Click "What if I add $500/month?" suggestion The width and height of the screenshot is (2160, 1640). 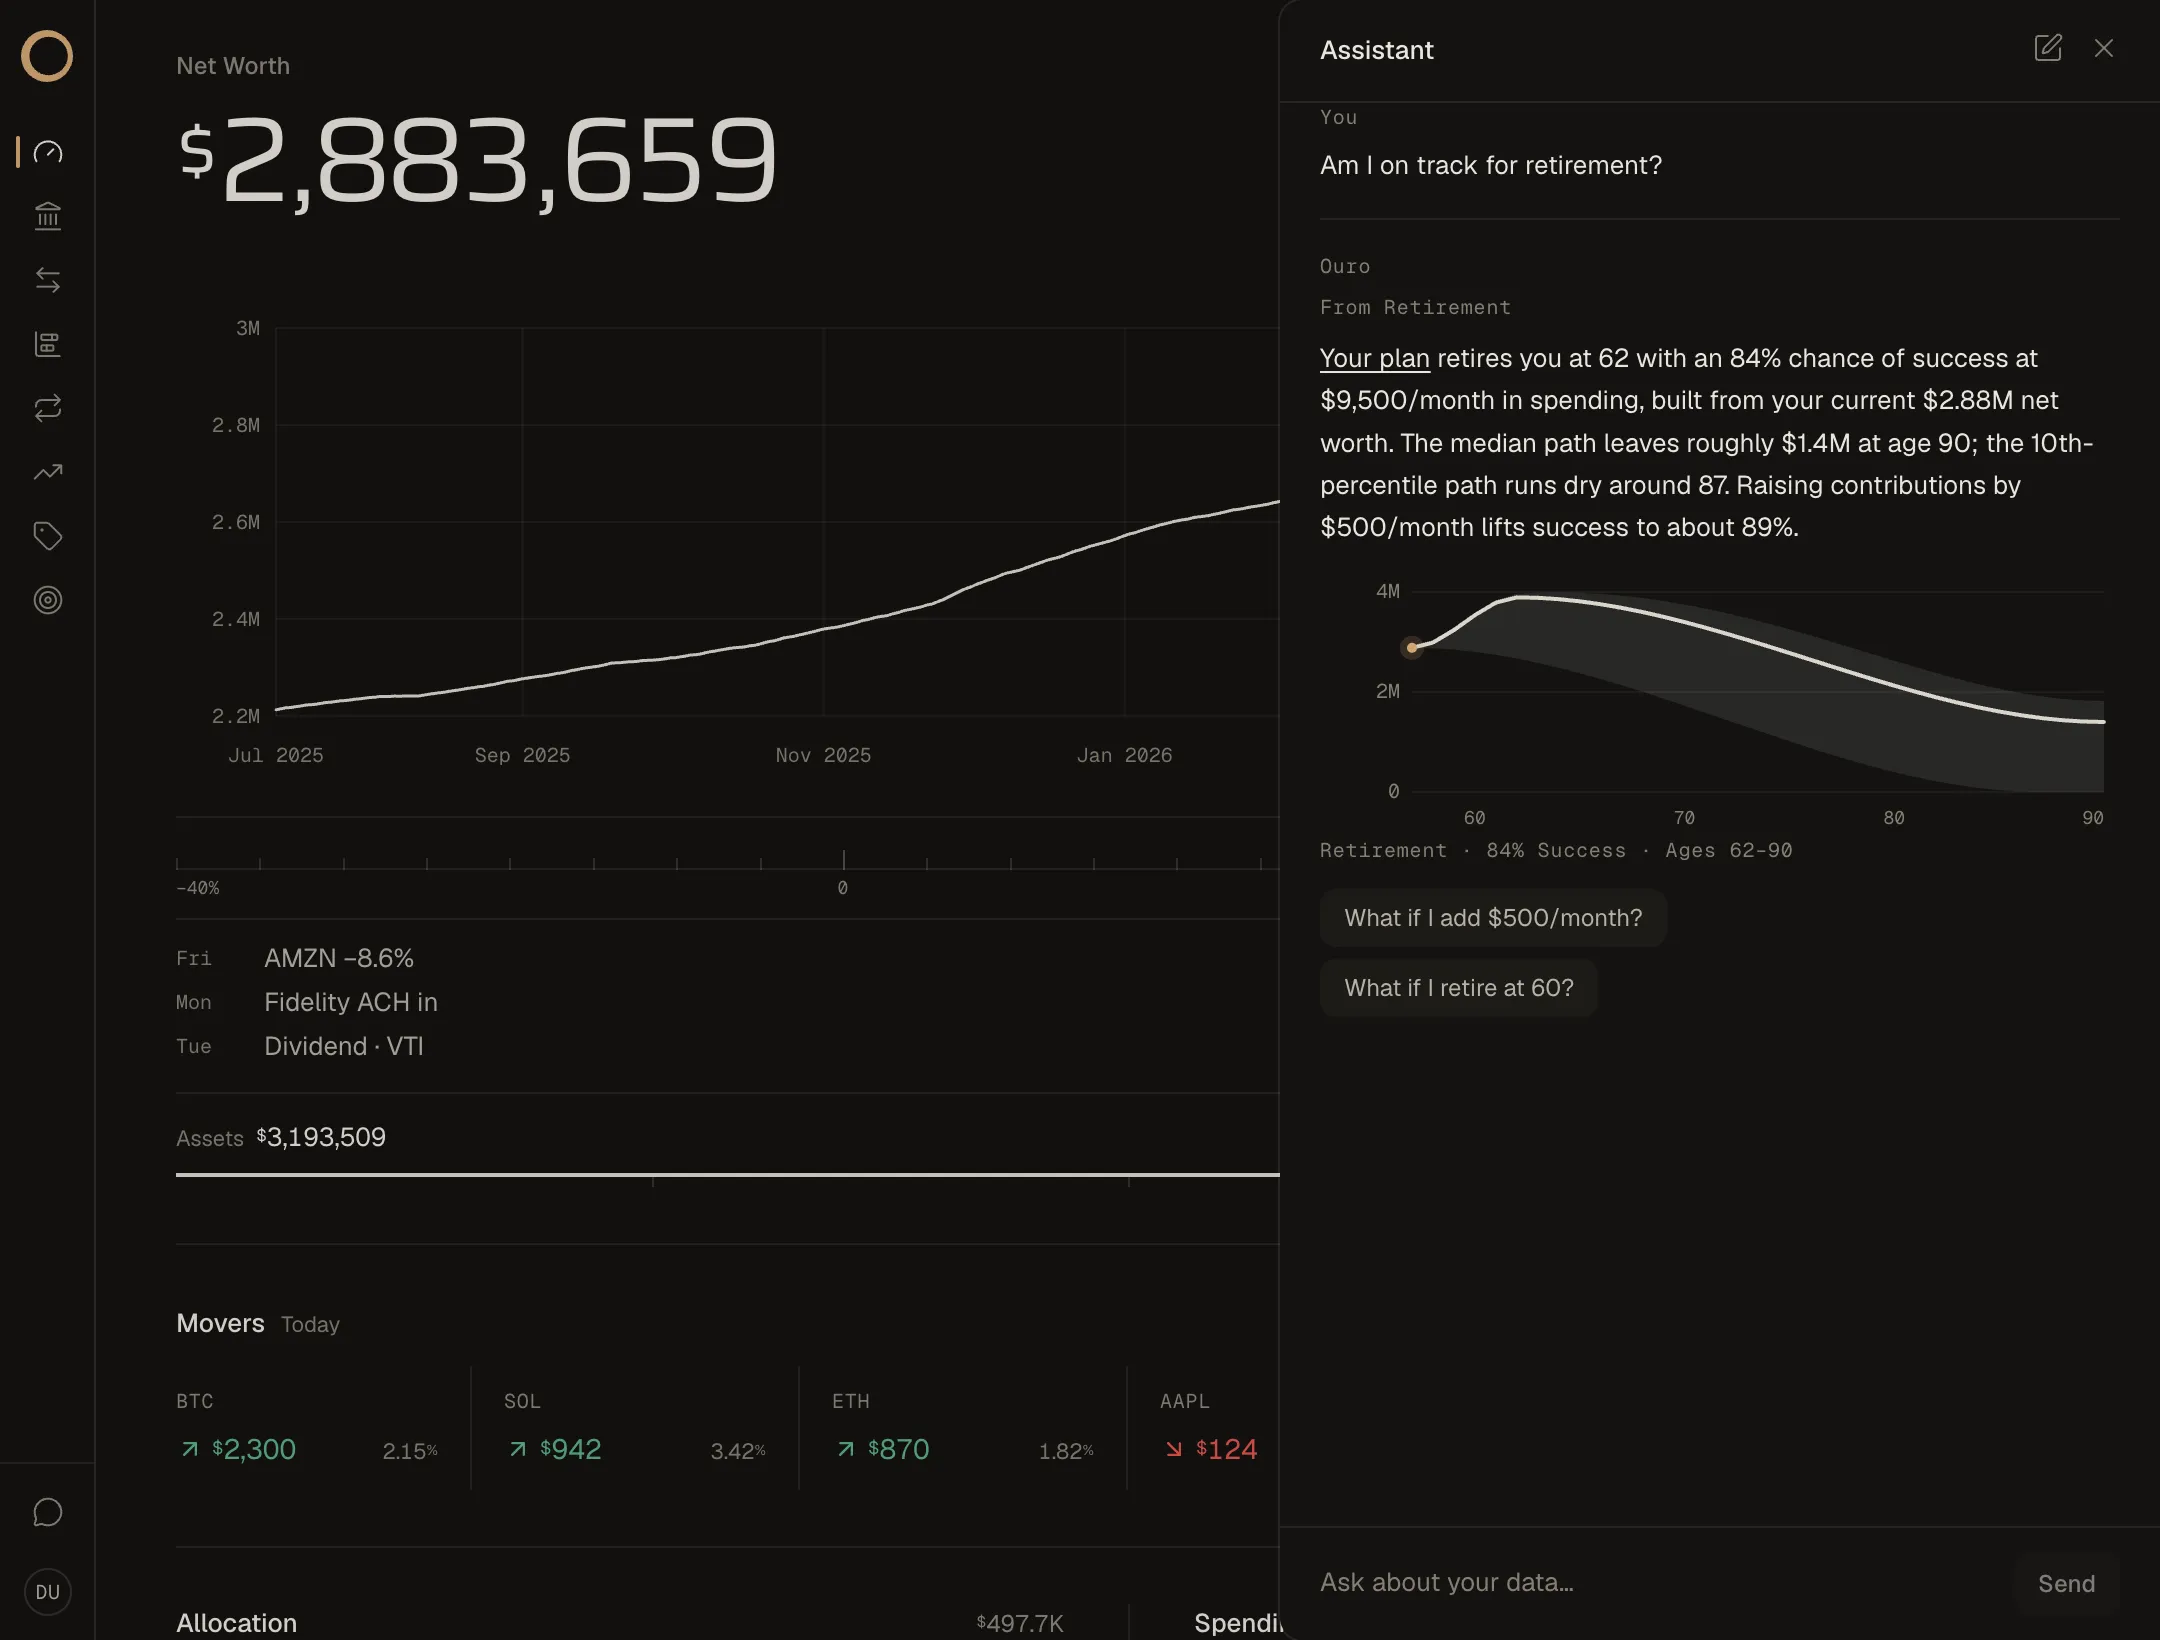pyautogui.click(x=1493, y=918)
